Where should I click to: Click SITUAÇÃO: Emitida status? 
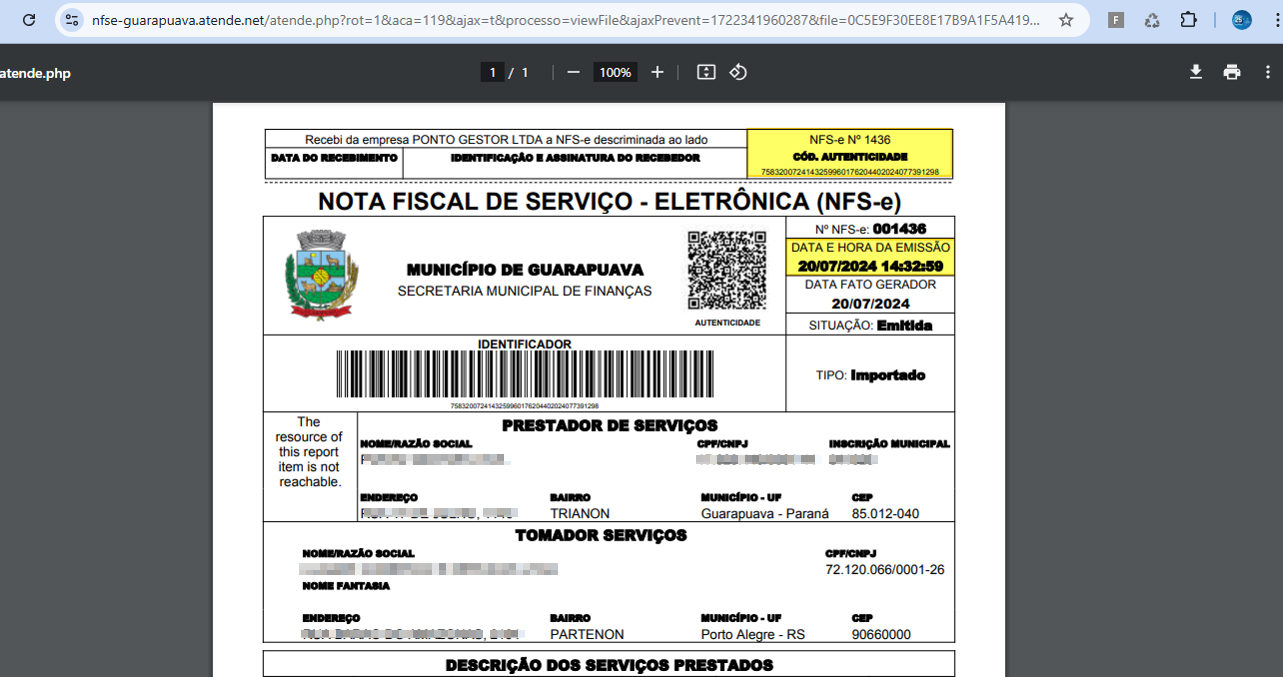(870, 325)
